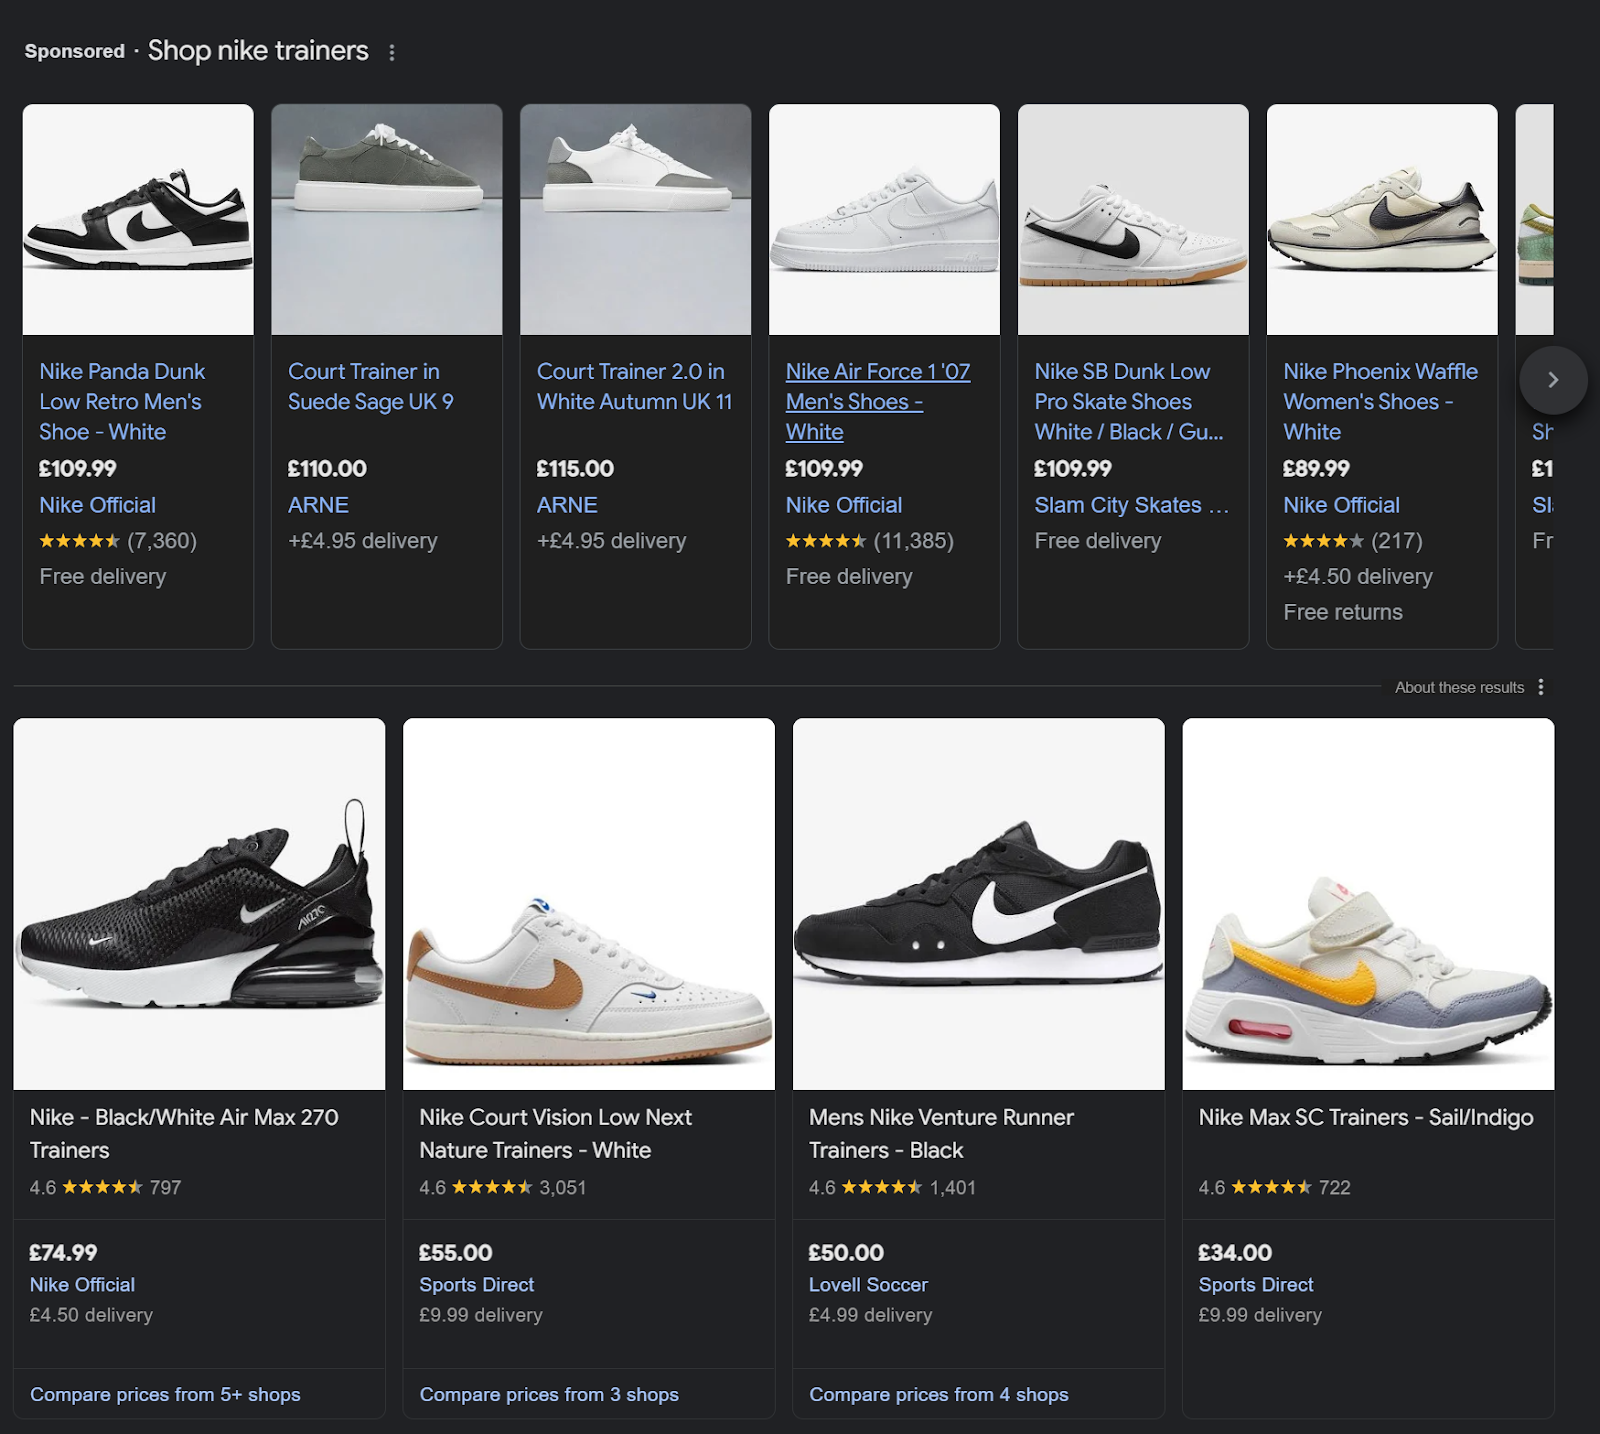Click the Nike Phoenix Waffle shoe image

tap(1381, 220)
